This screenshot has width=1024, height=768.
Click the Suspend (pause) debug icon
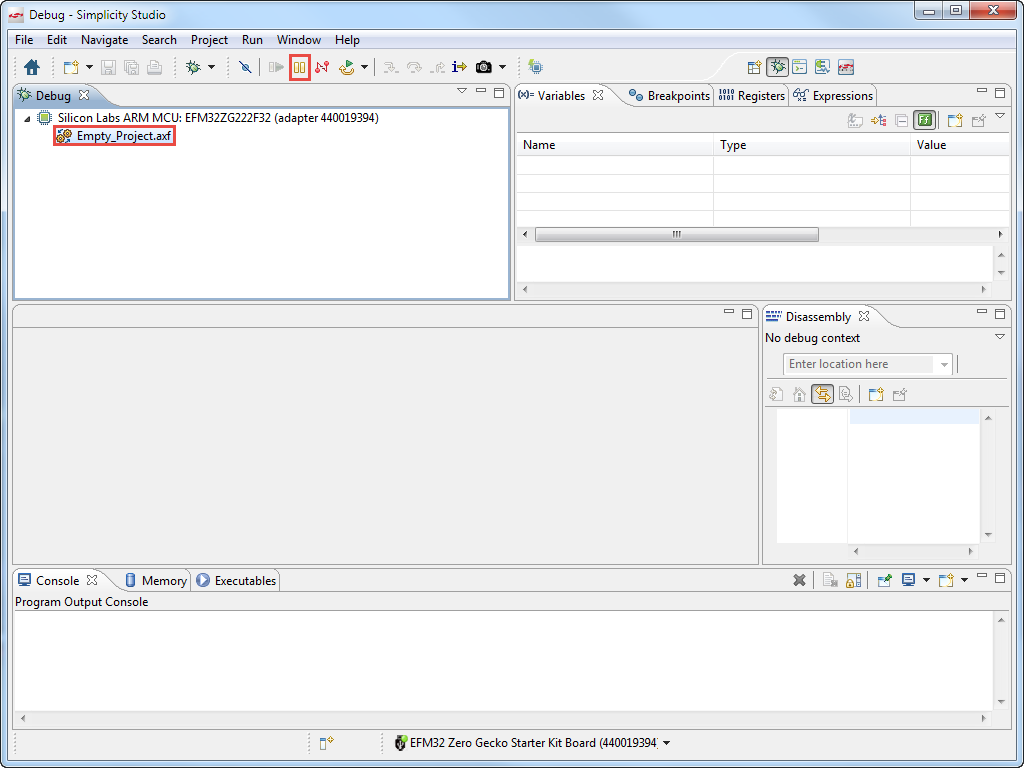tap(299, 67)
